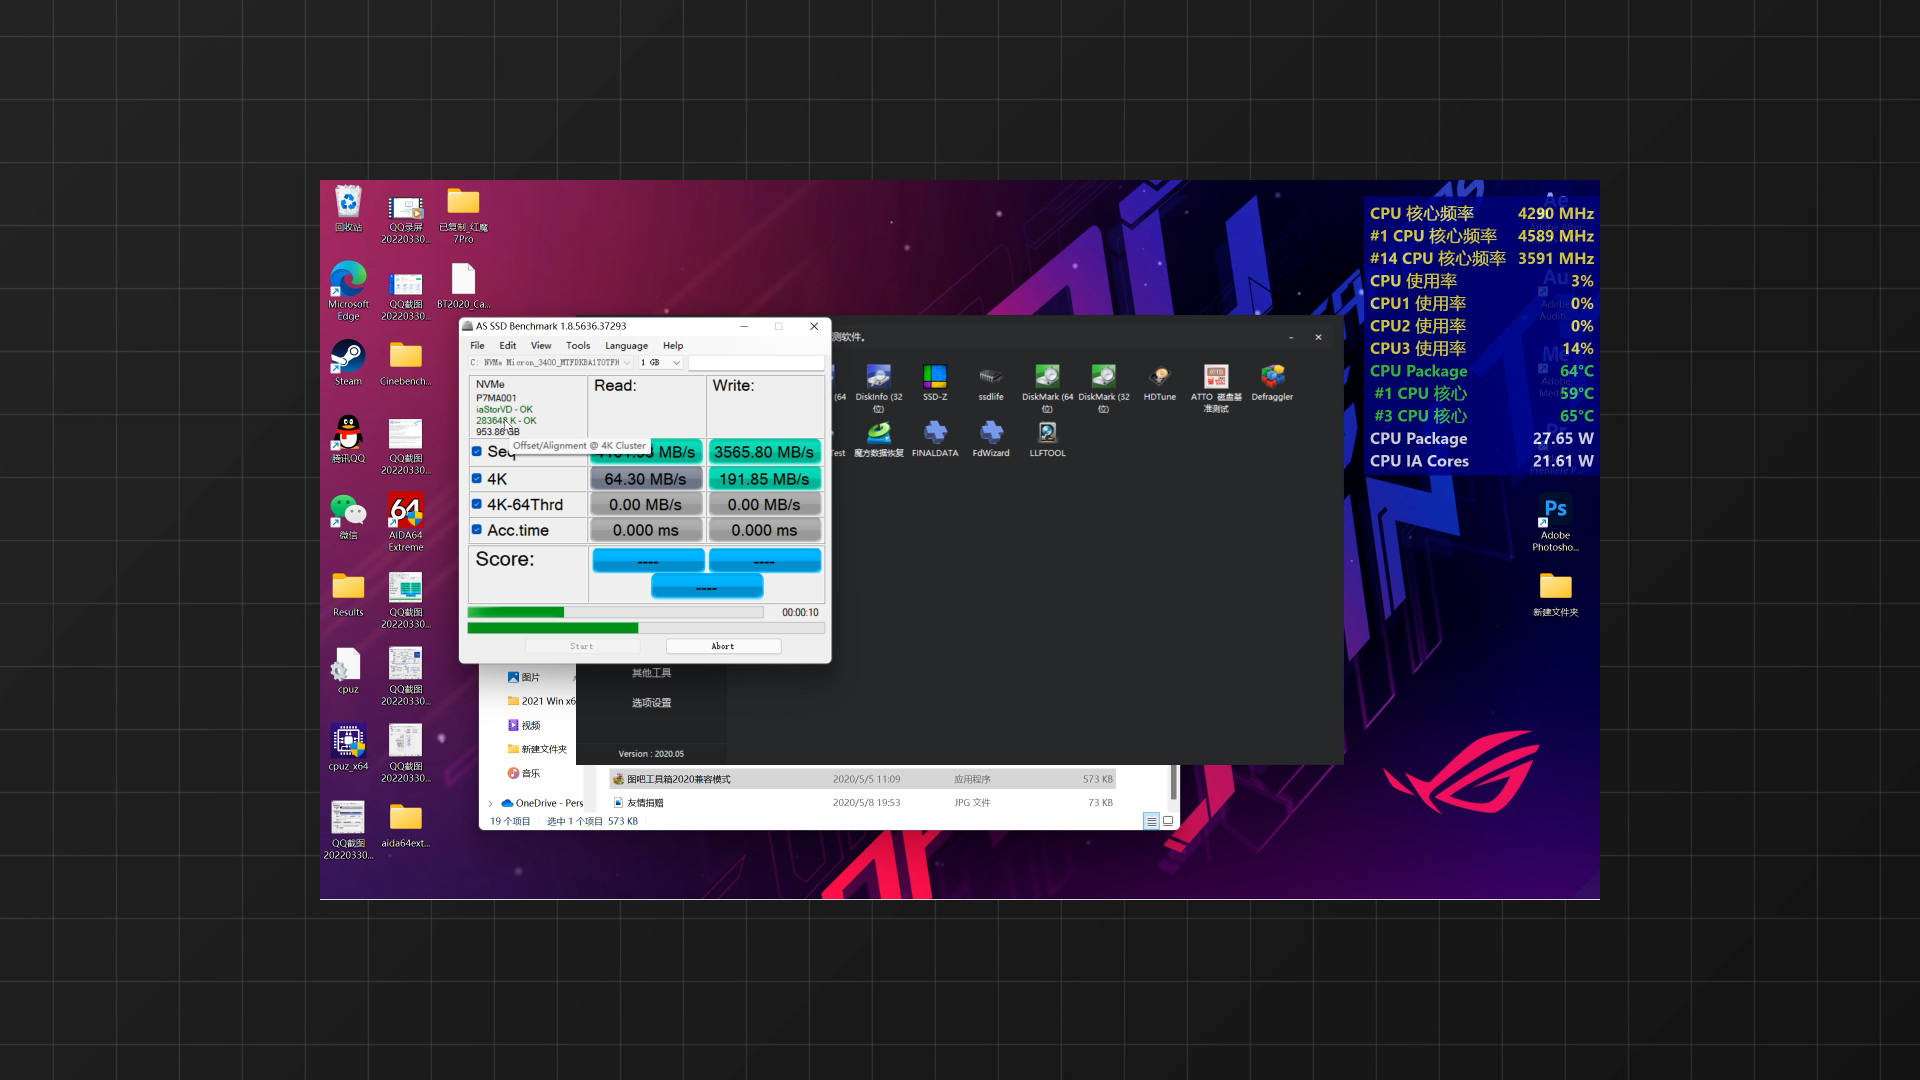The width and height of the screenshot is (1920, 1080).
Task: Open the Language menu
Action: 626,346
